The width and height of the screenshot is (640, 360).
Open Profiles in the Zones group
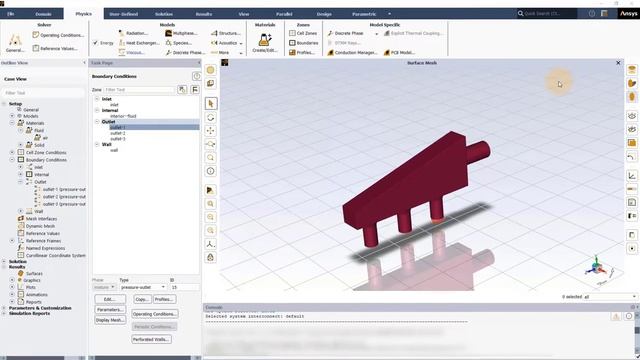pyautogui.click(x=302, y=53)
